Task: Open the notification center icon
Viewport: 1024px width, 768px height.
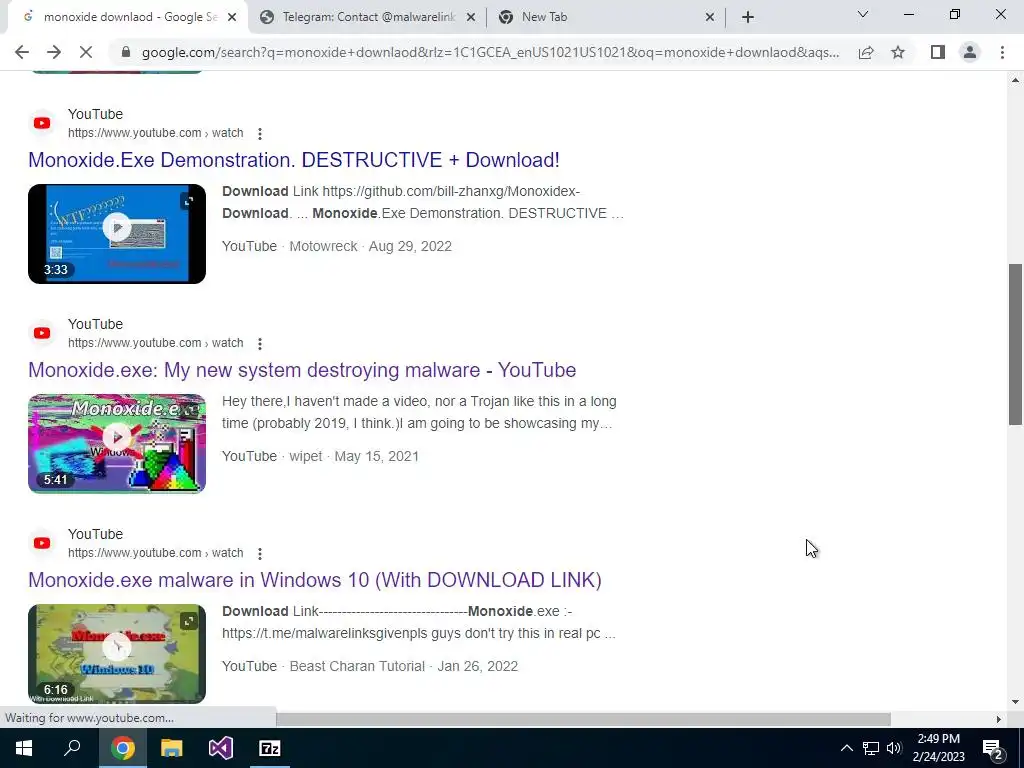Action: click(993, 749)
